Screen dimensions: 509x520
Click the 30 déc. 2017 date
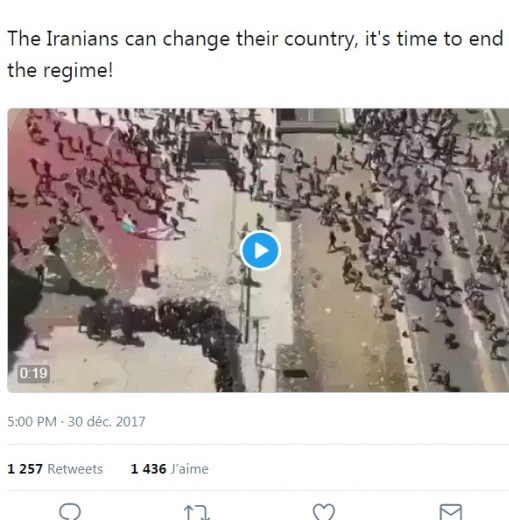point(107,422)
